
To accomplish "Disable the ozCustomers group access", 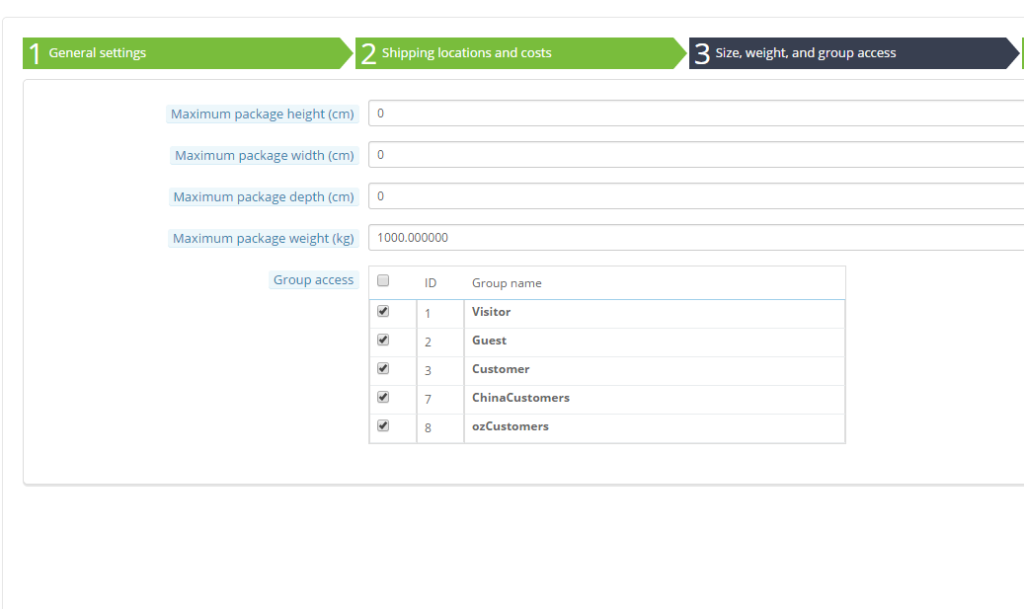I will (383, 426).
